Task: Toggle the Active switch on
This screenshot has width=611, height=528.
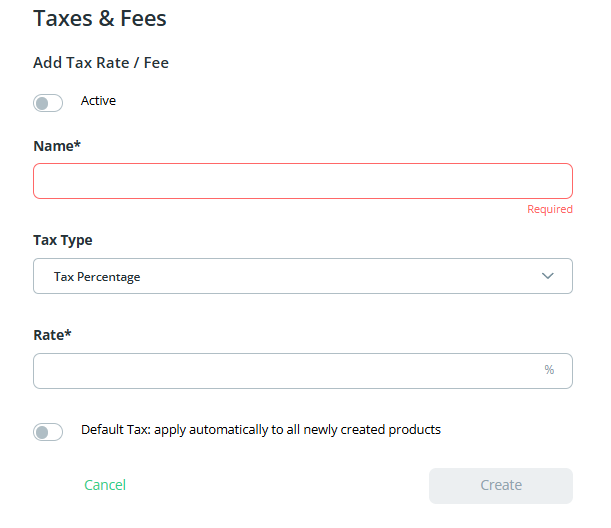Action: tap(48, 103)
